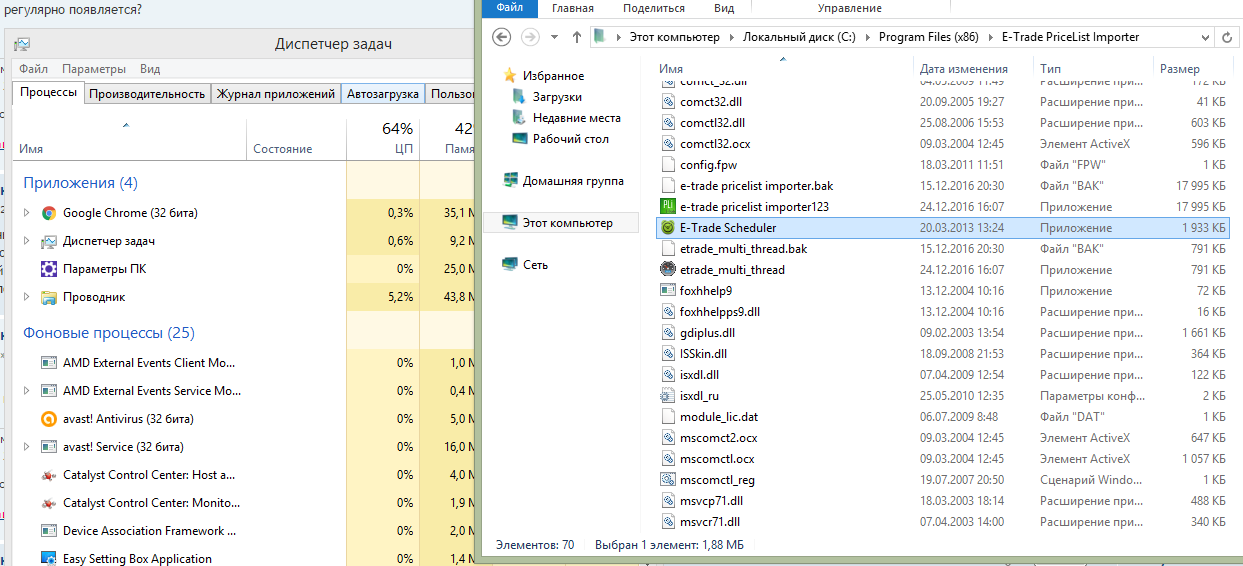
Task: Click the foxhhelp9 application icon
Action: coord(669,291)
